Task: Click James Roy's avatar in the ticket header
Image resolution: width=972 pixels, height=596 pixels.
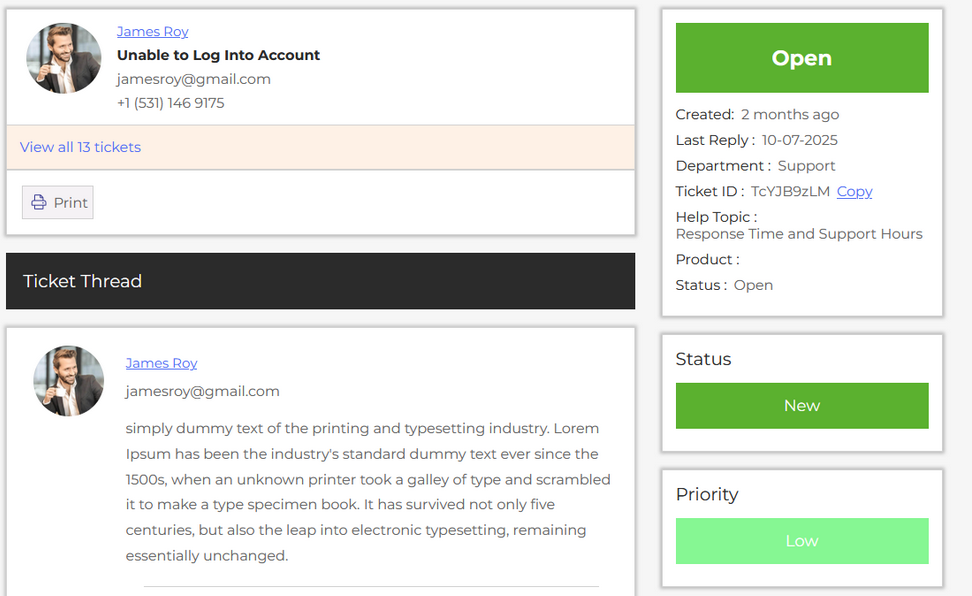Action: pyautogui.click(x=64, y=59)
